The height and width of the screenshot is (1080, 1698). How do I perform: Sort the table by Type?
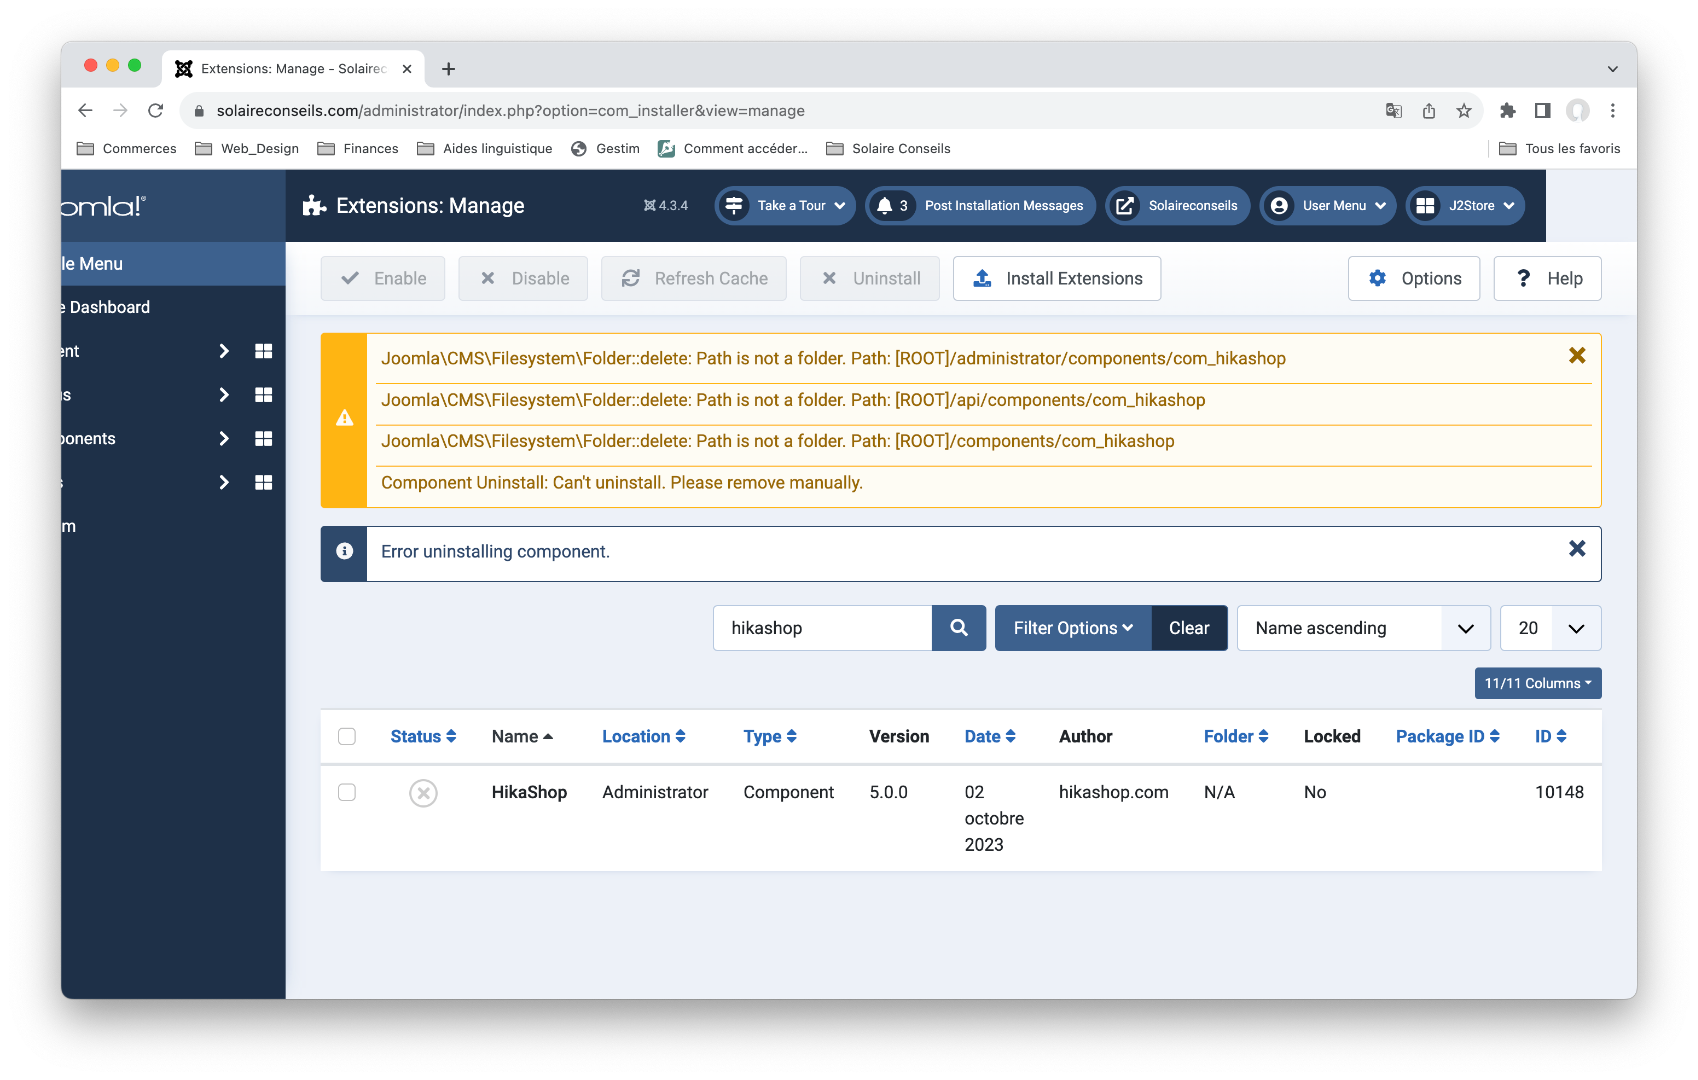770,737
